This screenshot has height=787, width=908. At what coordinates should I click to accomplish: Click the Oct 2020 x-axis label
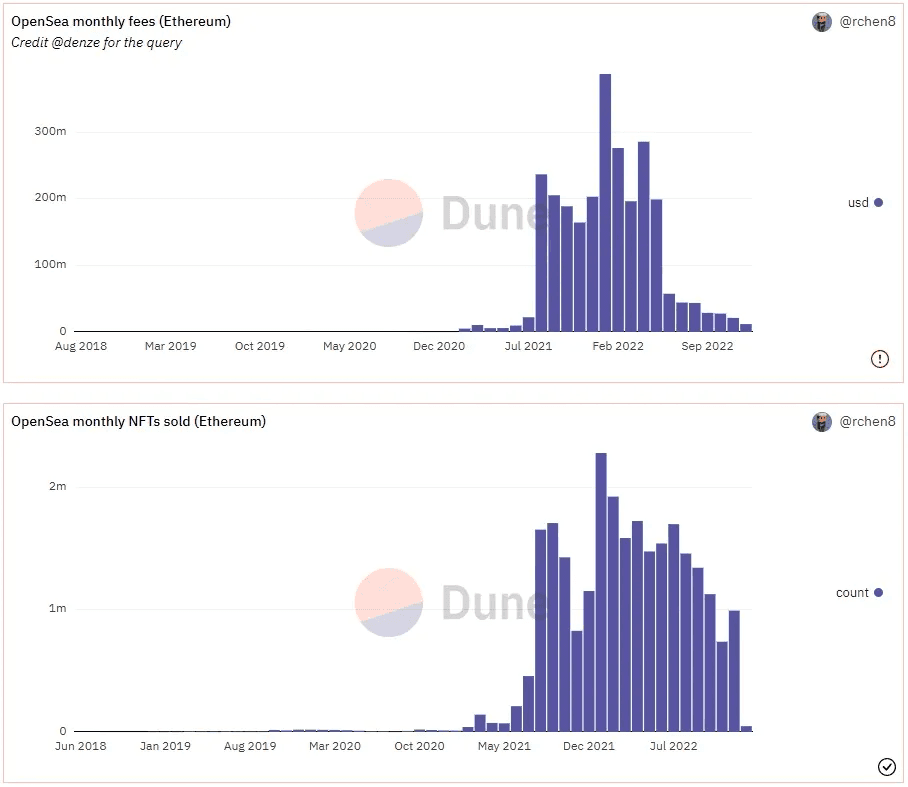point(419,746)
